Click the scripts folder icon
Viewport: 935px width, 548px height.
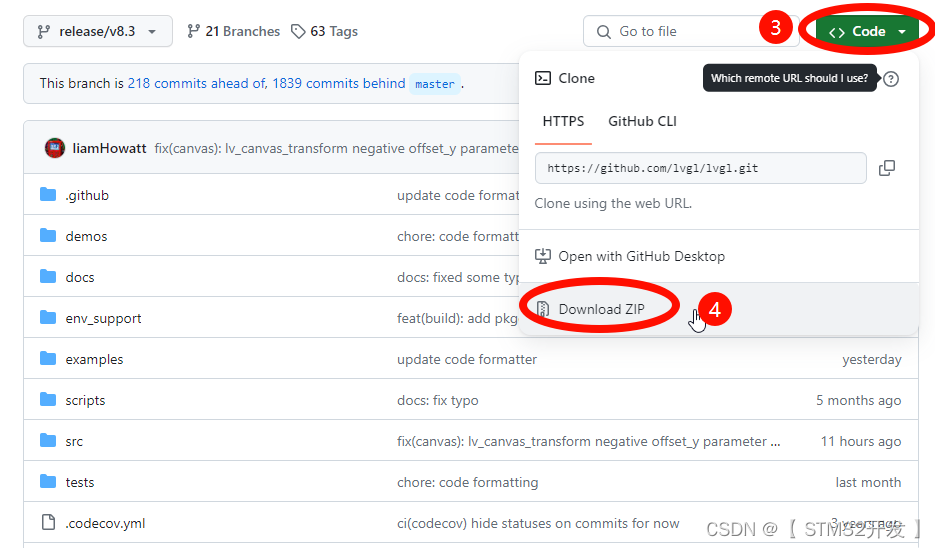(x=48, y=400)
